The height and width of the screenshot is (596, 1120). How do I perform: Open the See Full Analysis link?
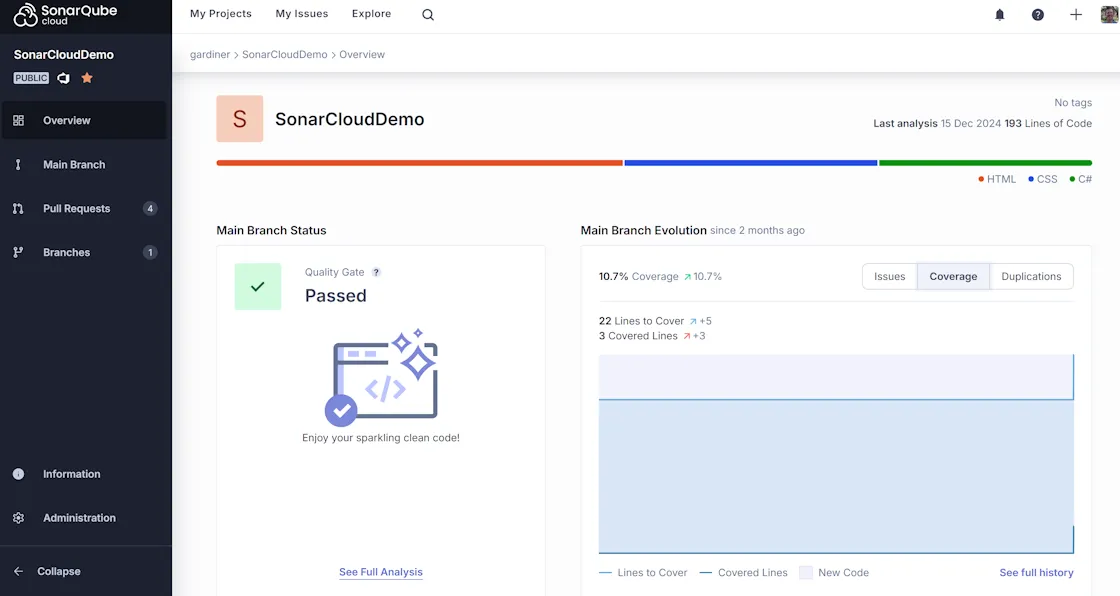point(380,571)
